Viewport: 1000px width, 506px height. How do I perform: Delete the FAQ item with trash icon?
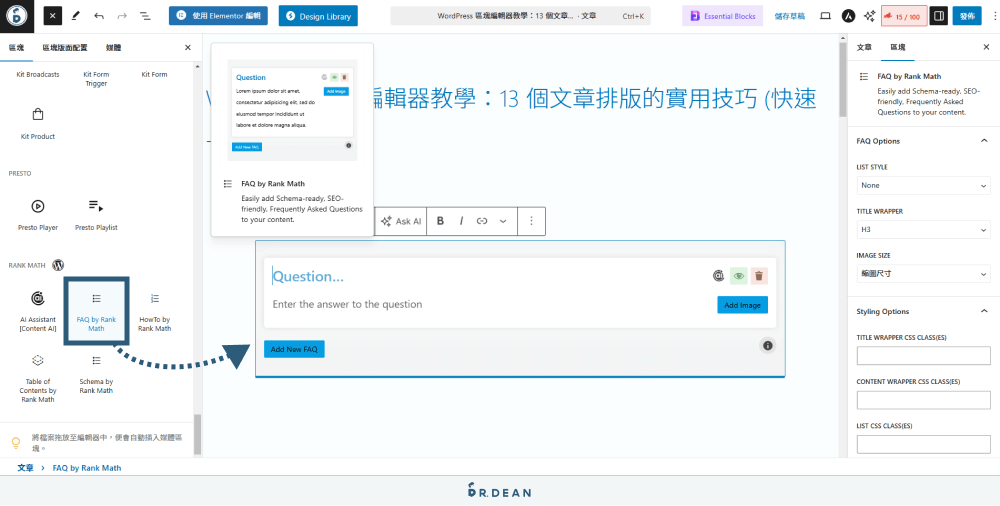(759, 276)
